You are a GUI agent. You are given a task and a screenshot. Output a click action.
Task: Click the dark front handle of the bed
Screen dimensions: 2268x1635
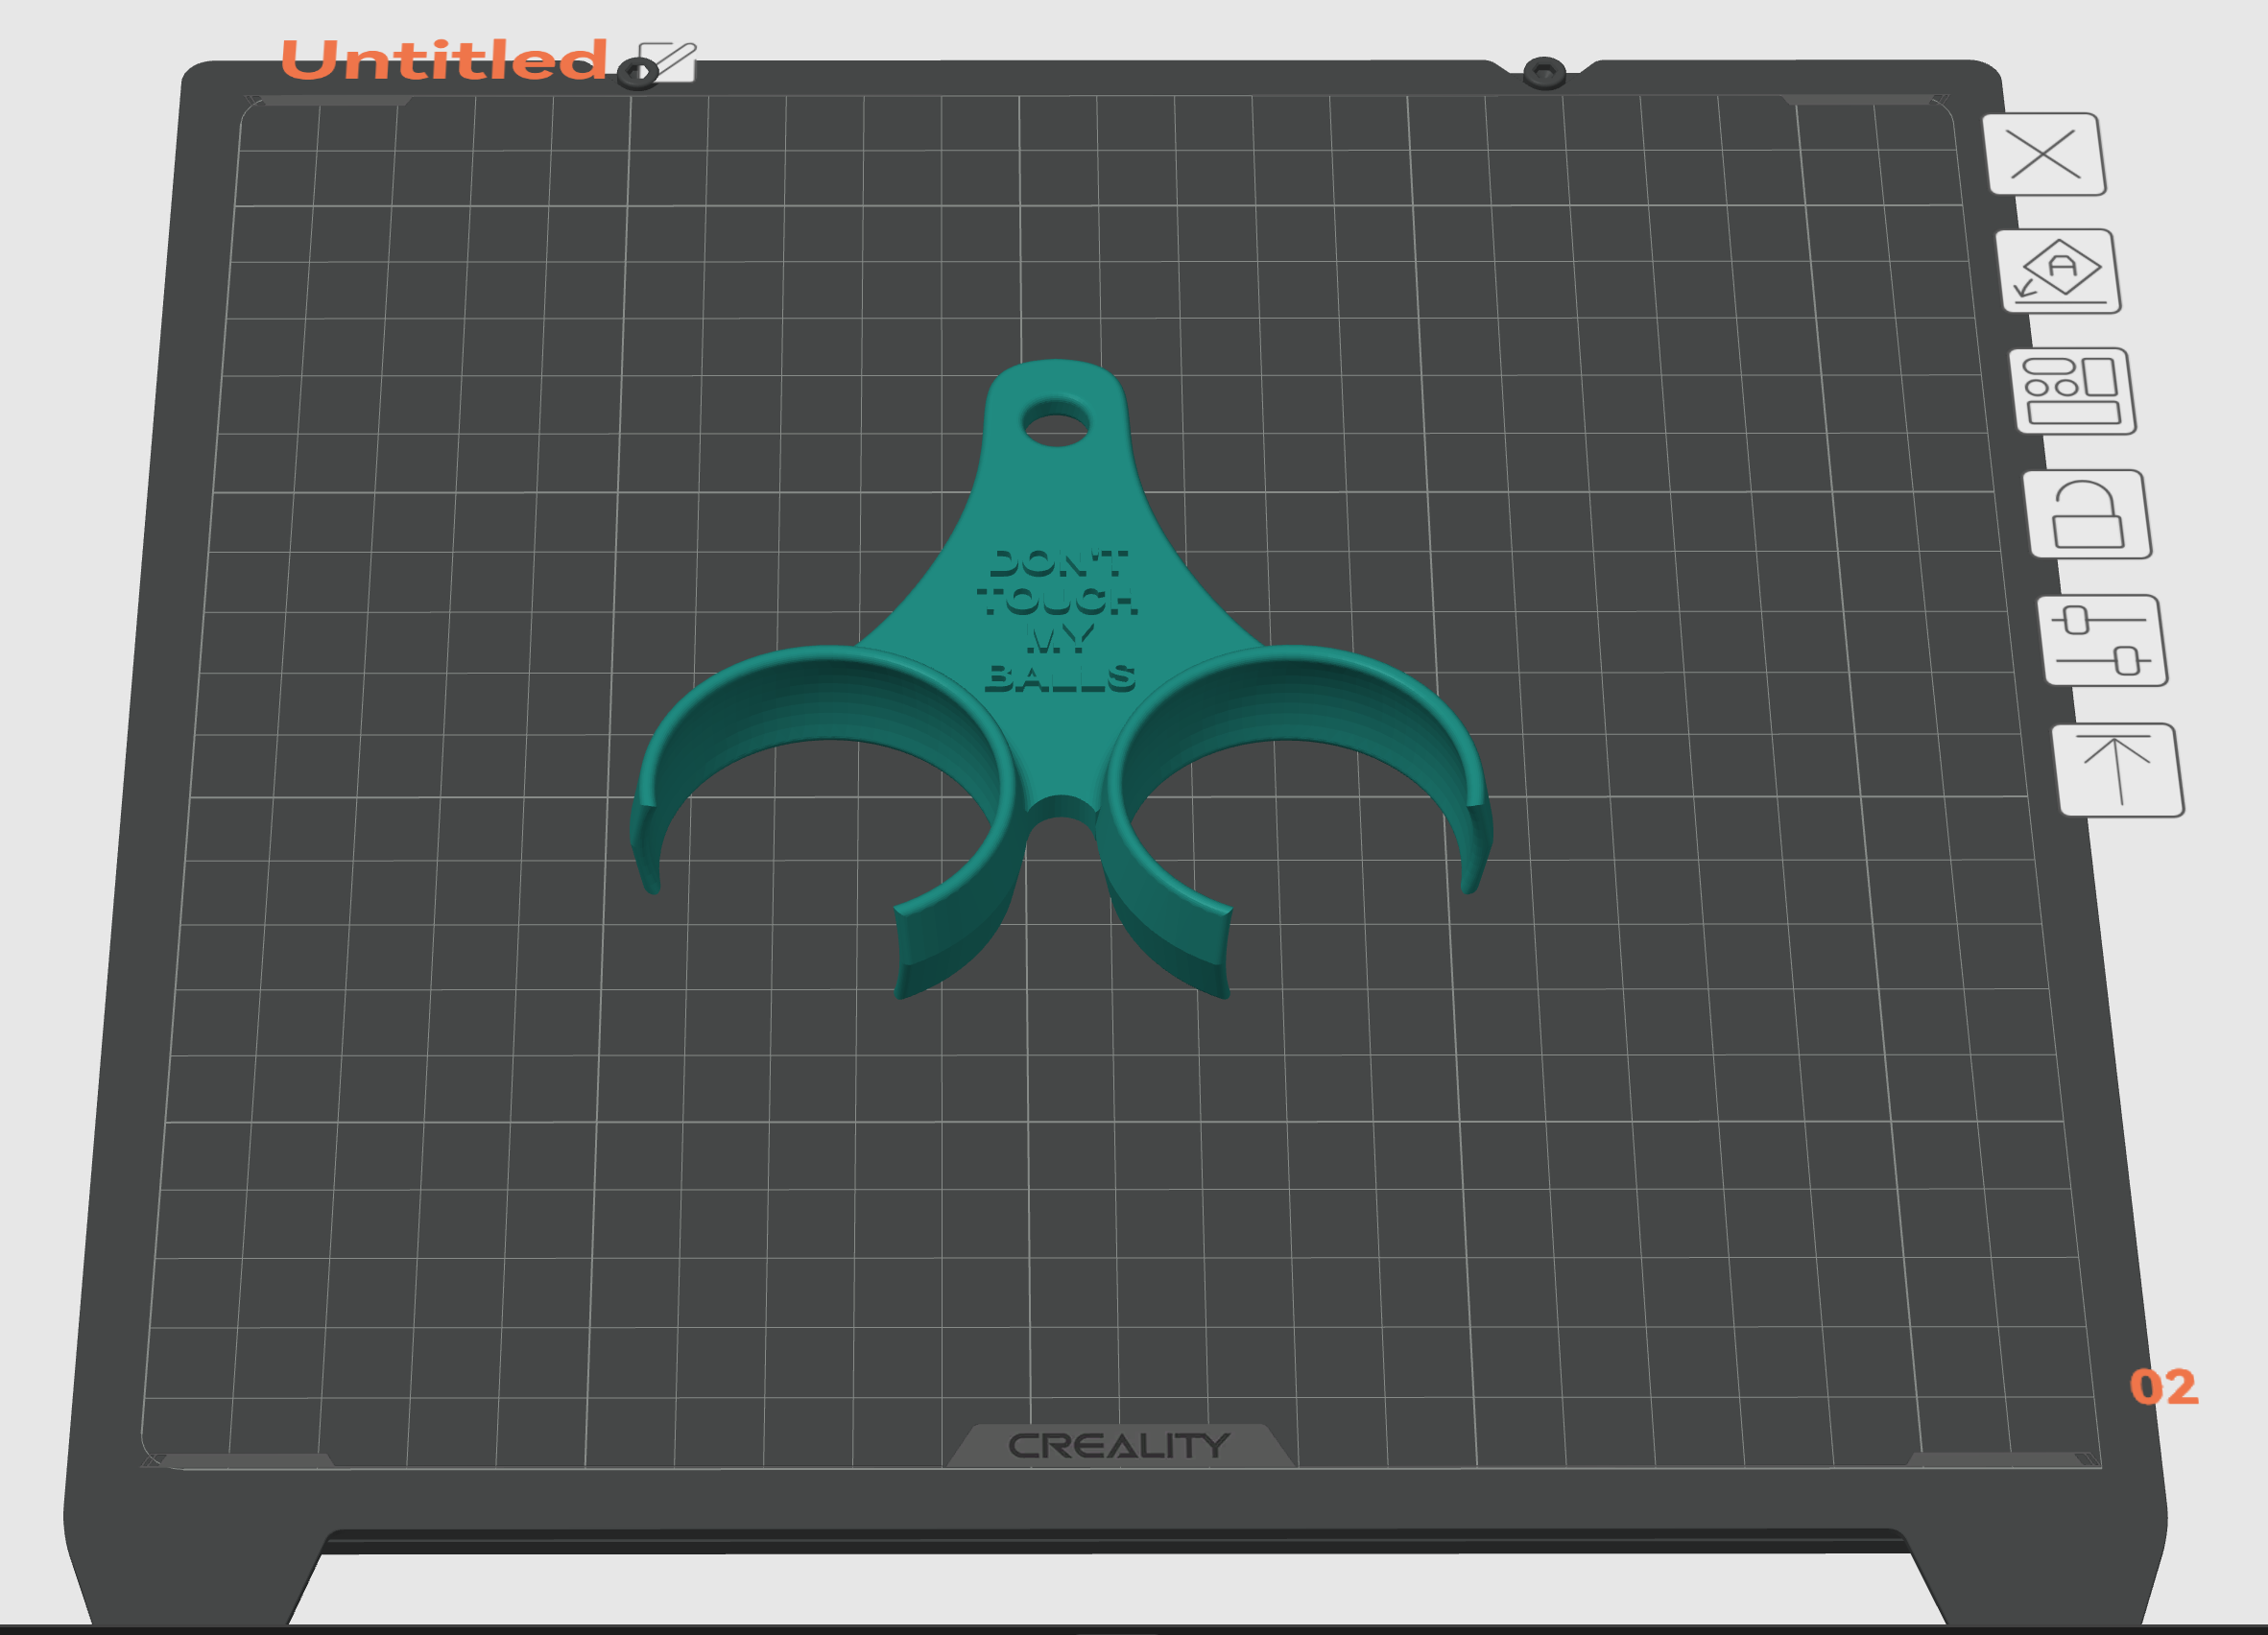point(1115,1541)
